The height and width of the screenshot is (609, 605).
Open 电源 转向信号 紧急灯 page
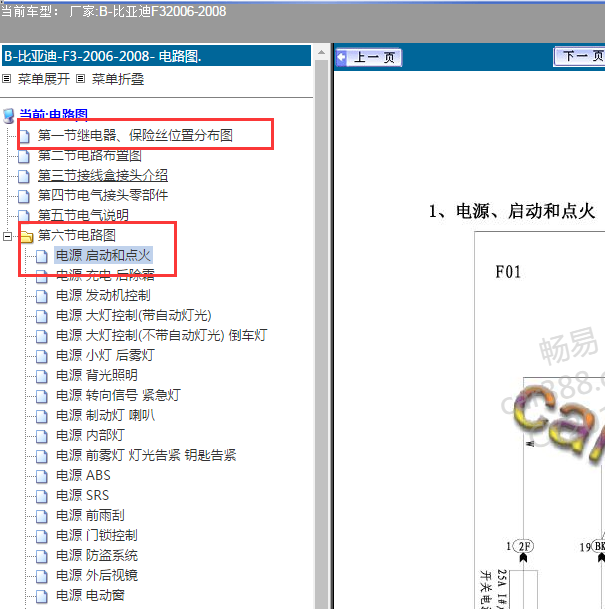click(x=118, y=395)
